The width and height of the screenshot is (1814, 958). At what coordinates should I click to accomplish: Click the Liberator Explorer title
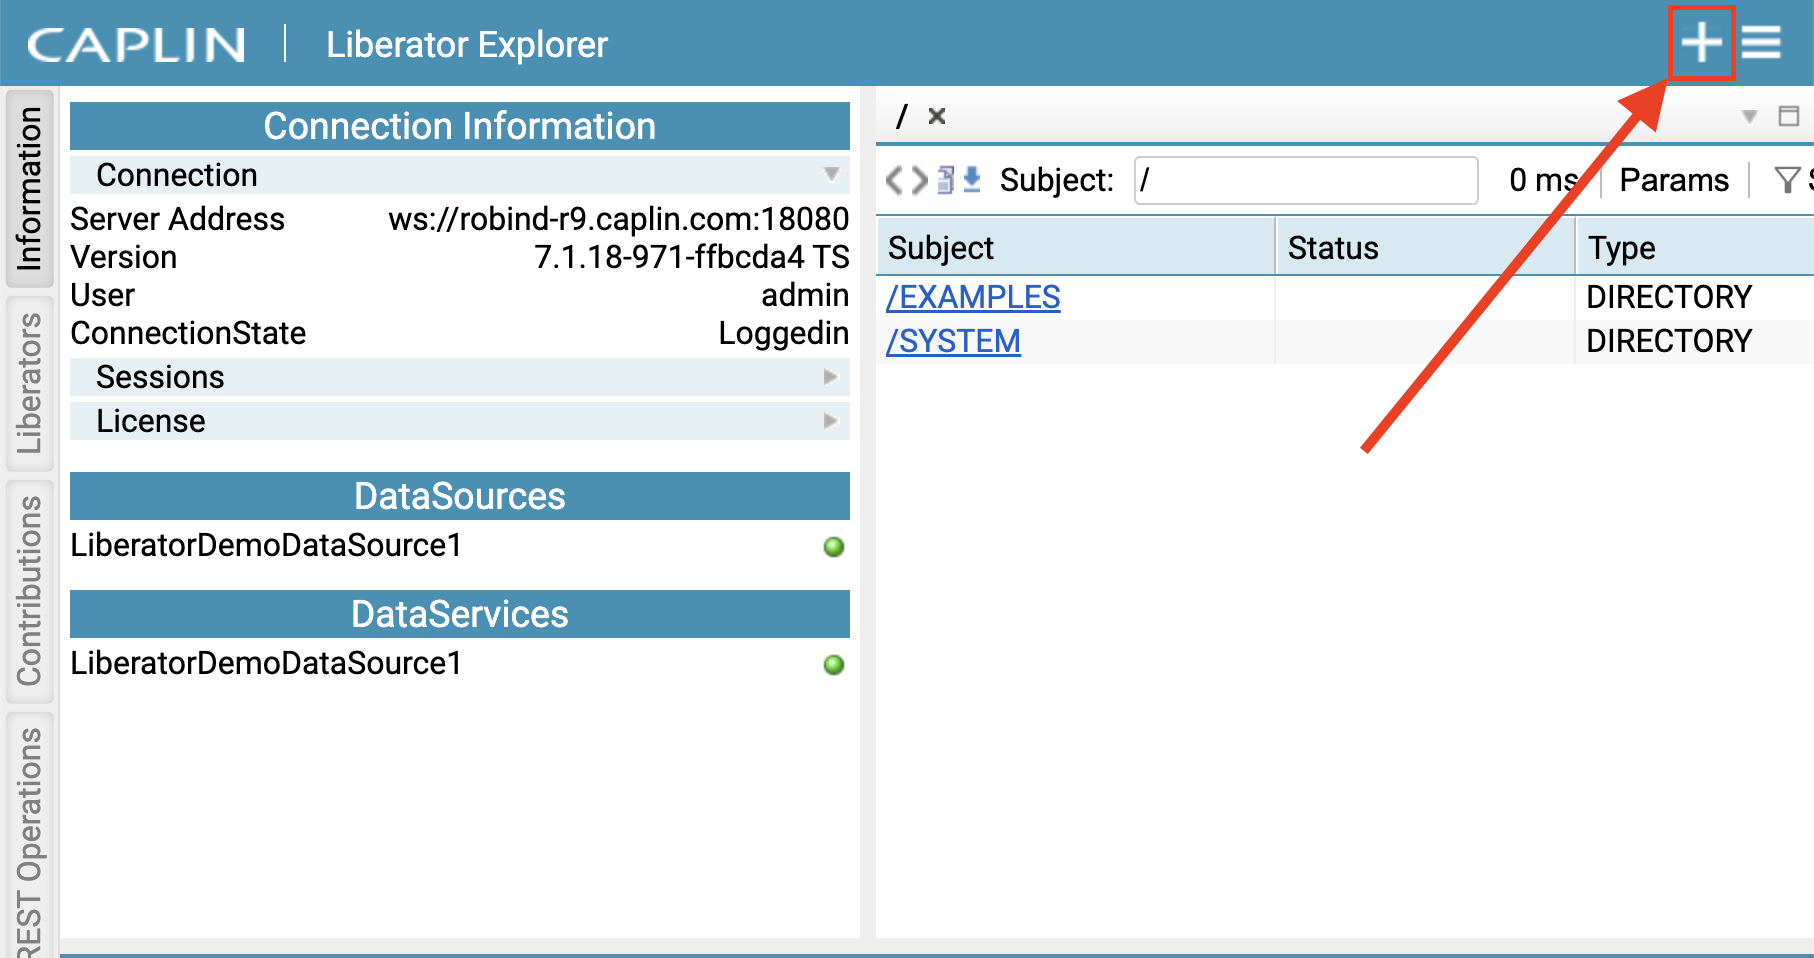[467, 45]
